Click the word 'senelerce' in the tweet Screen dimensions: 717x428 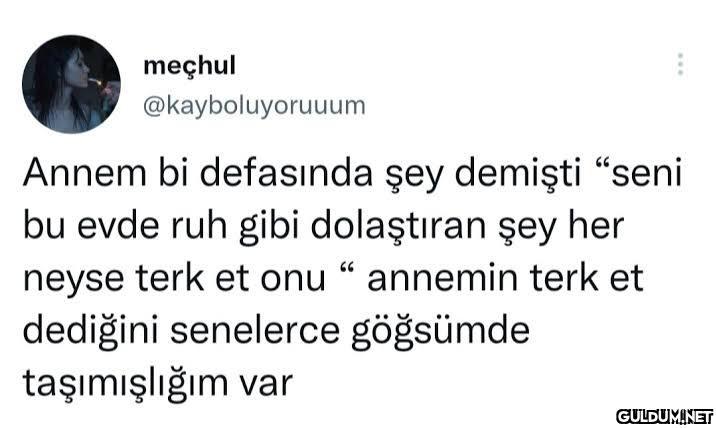pyautogui.click(x=255, y=331)
